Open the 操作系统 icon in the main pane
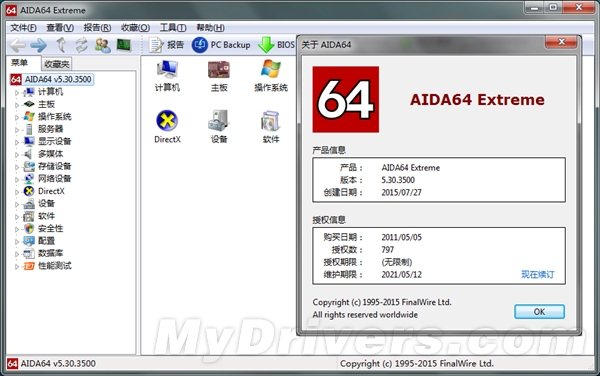This screenshot has width=600, height=376. 271,76
